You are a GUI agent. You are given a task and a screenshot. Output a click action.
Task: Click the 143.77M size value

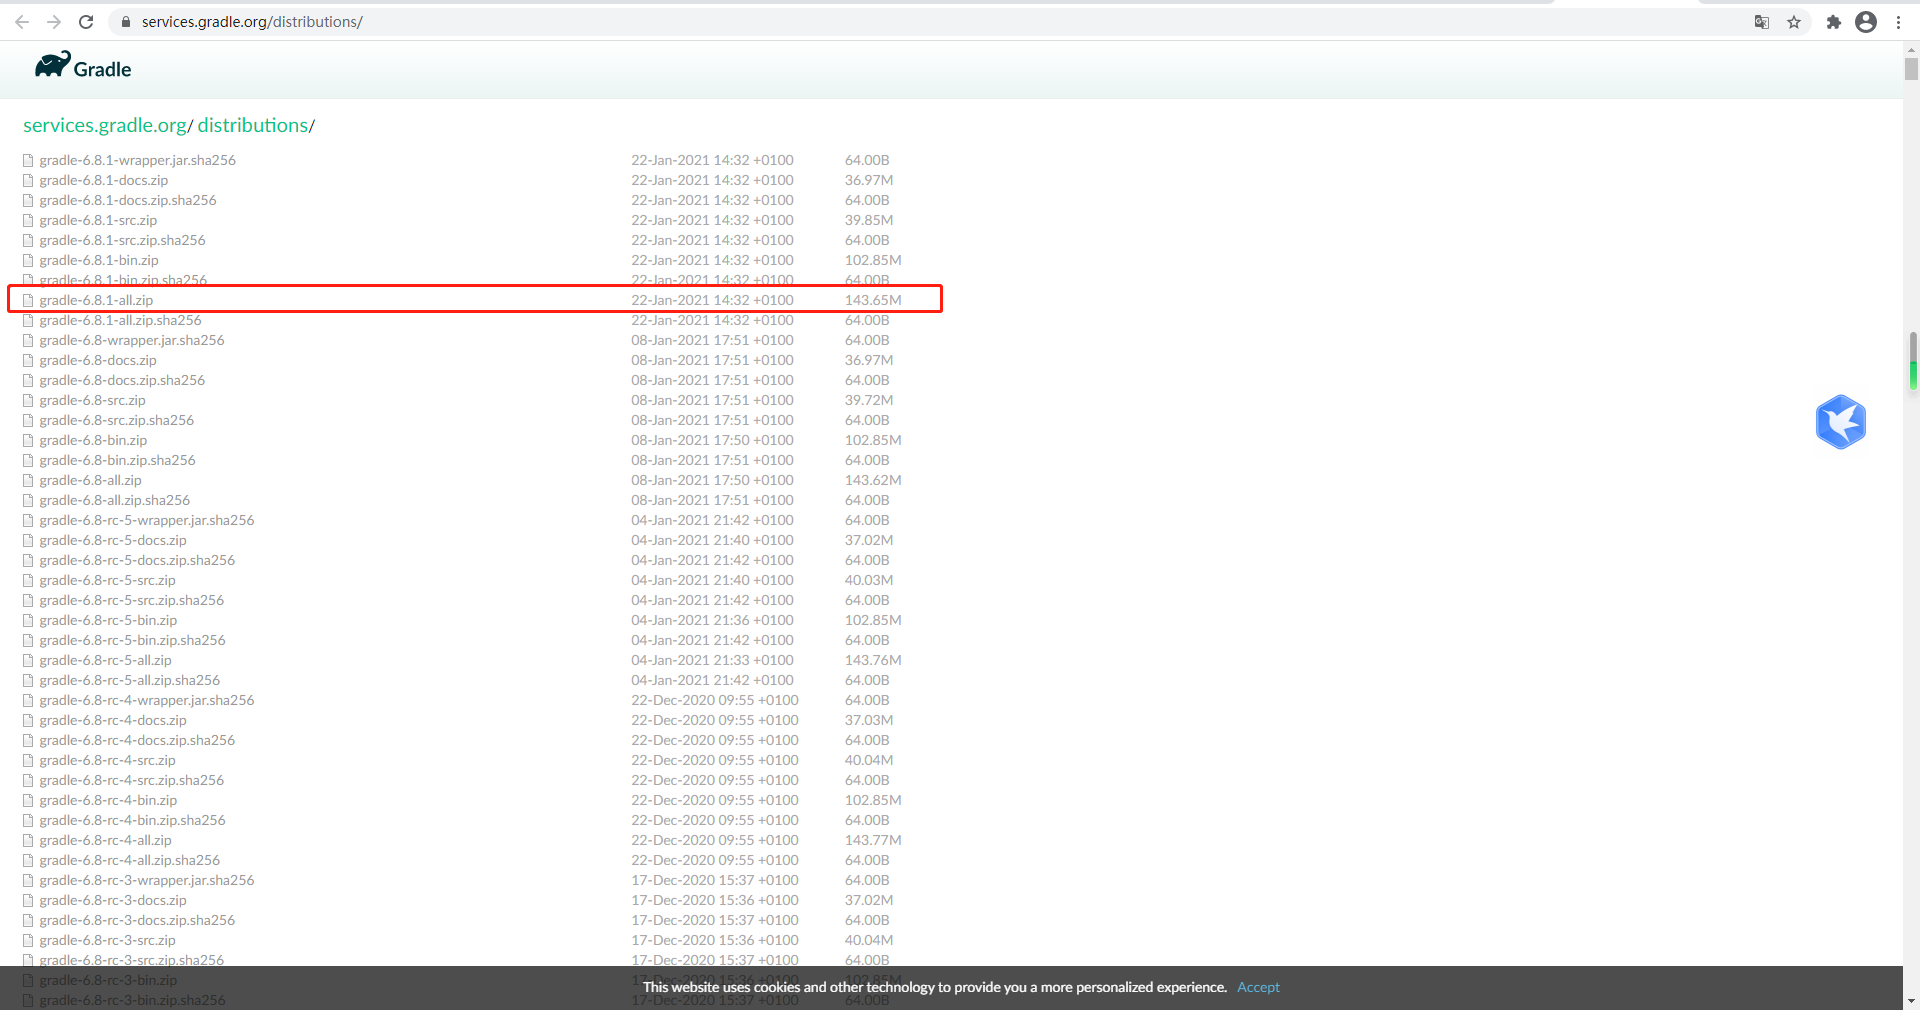point(873,840)
